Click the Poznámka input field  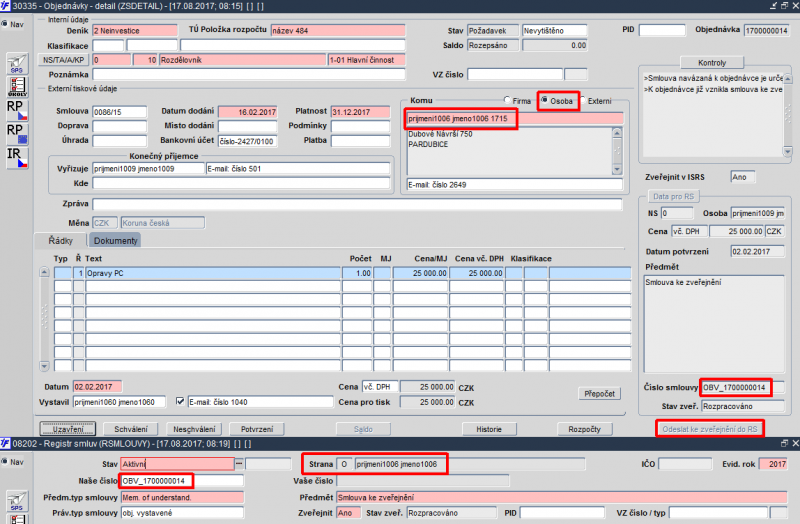pyautogui.click(x=249, y=74)
